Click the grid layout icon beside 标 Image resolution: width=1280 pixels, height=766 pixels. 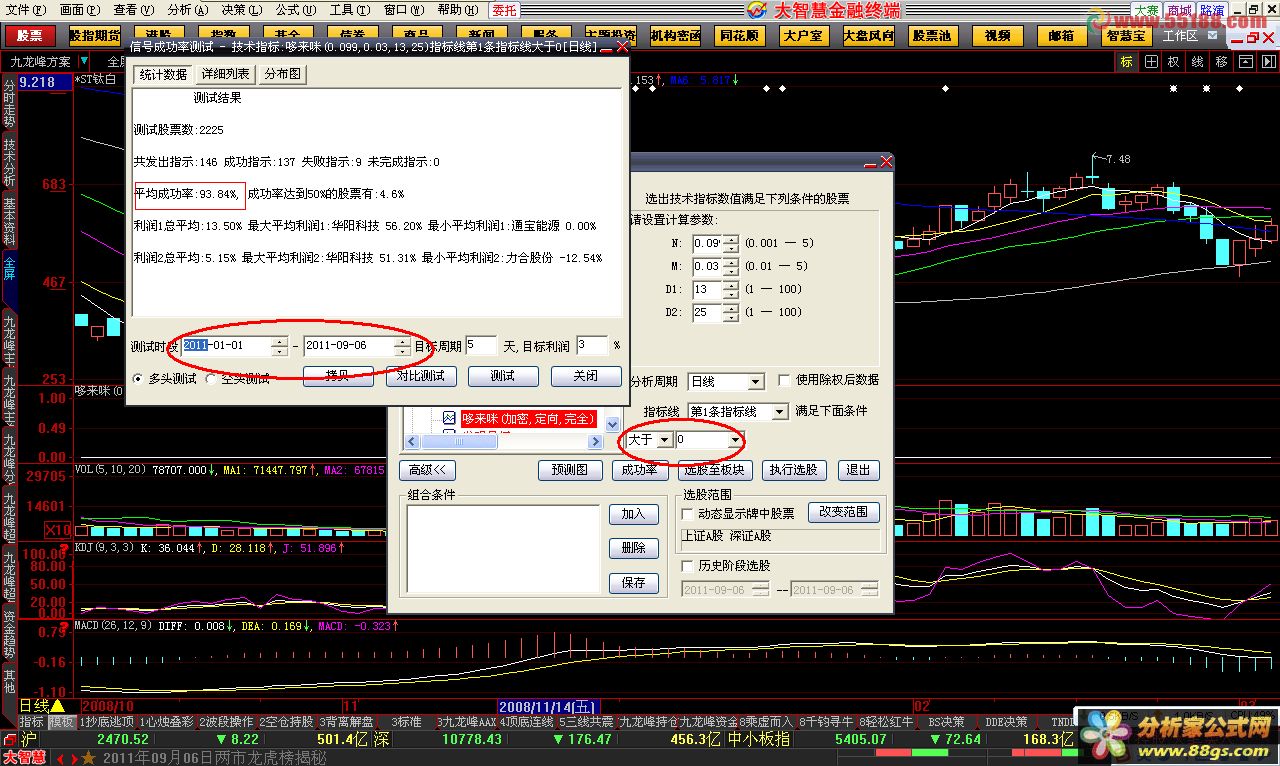[1150, 62]
